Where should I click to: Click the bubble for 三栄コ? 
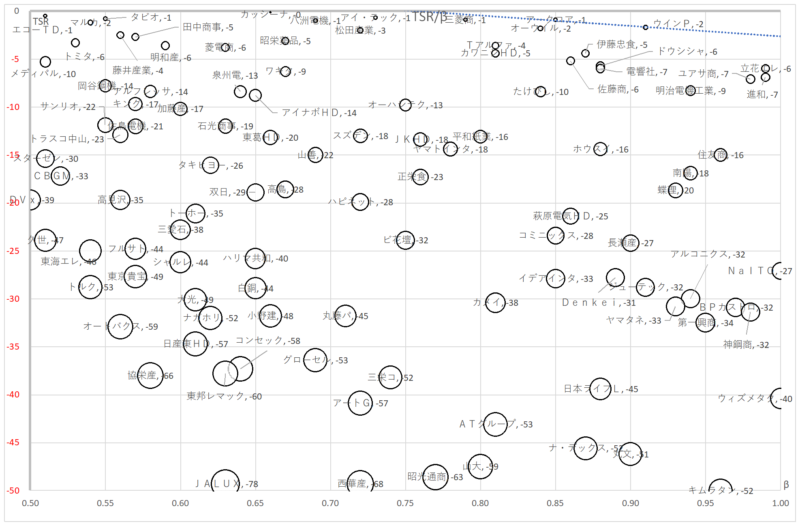[x=390, y=377]
